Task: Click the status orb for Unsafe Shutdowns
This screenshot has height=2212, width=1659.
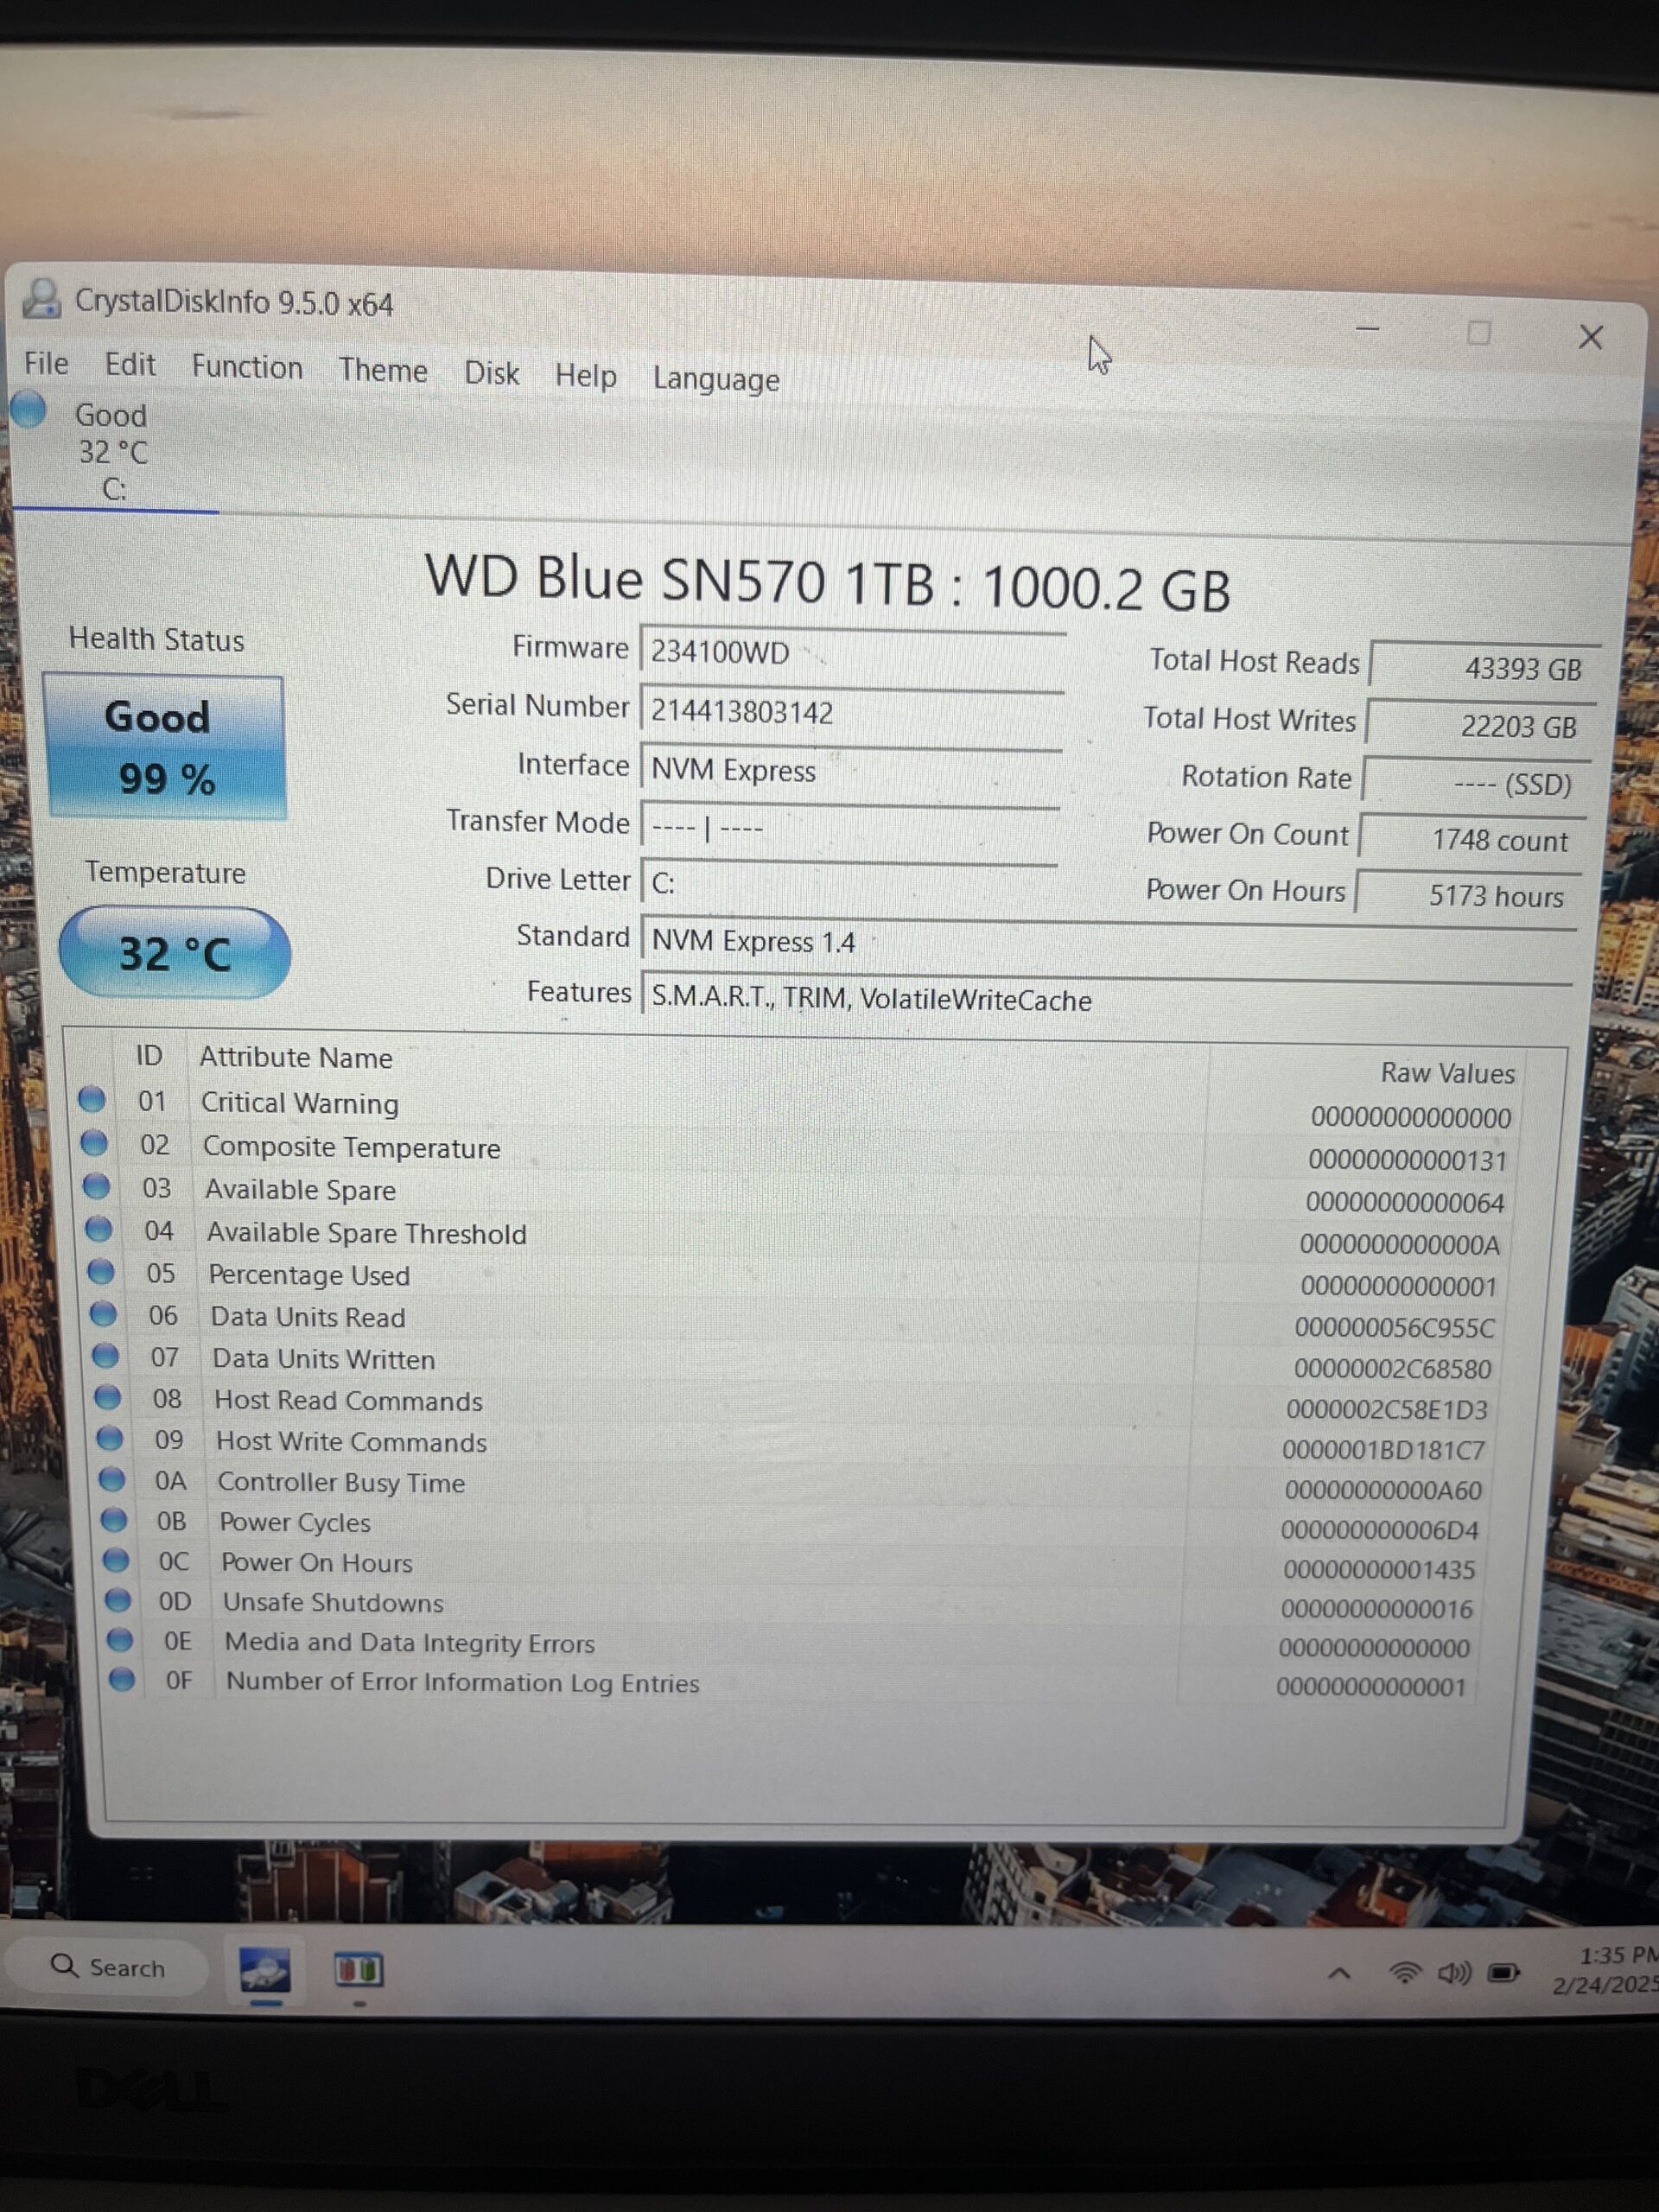Action: (118, 1599)
